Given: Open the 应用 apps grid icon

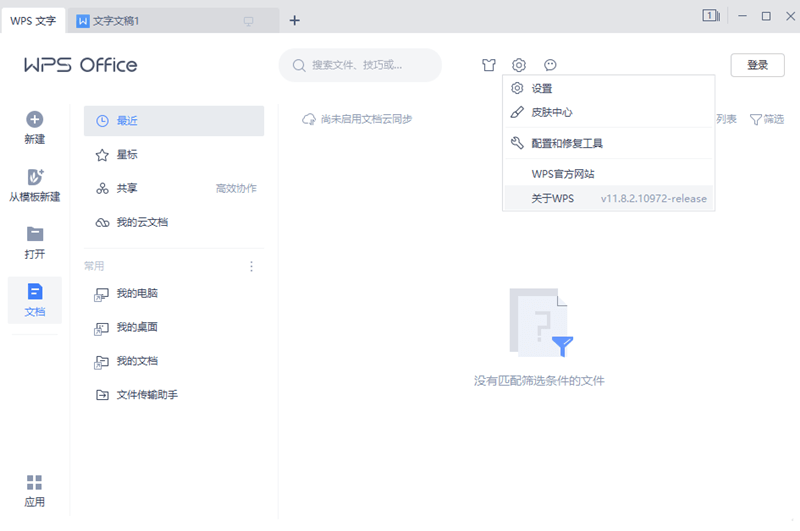Looking at the screenshot, I should (x=34, y=484).
